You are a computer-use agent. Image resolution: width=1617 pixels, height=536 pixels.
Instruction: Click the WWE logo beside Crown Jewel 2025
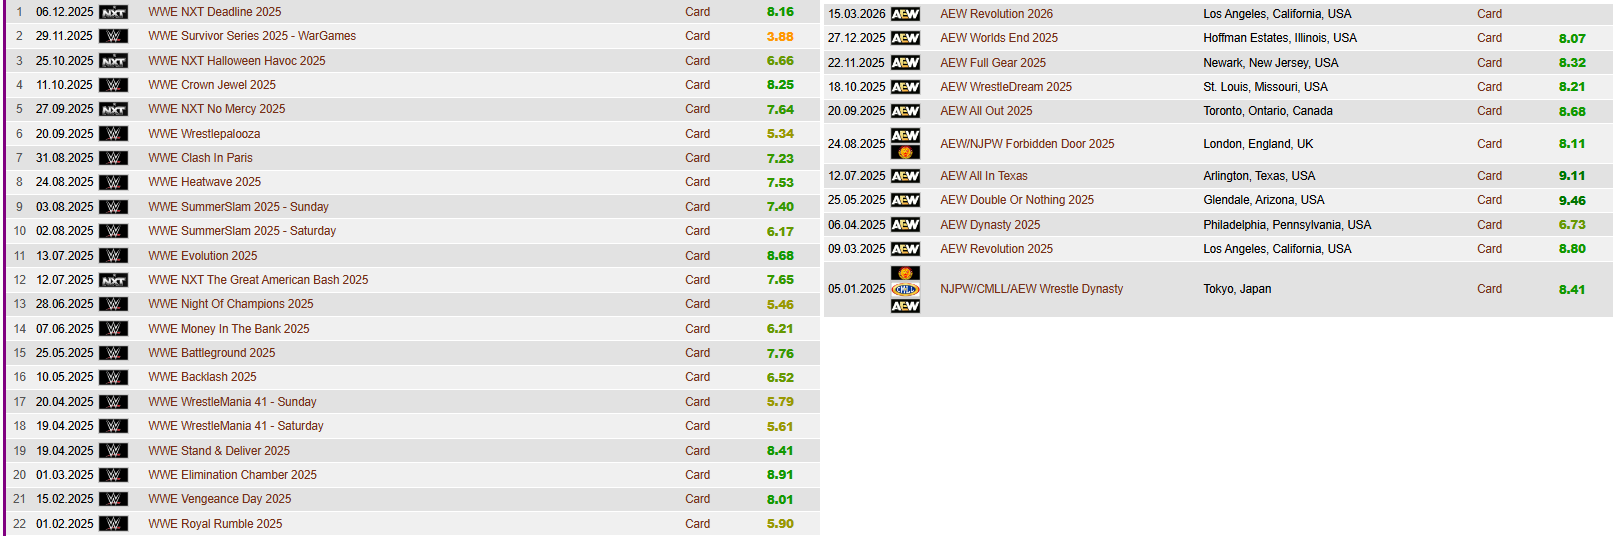pyautogui.click(x=114, y=85)
